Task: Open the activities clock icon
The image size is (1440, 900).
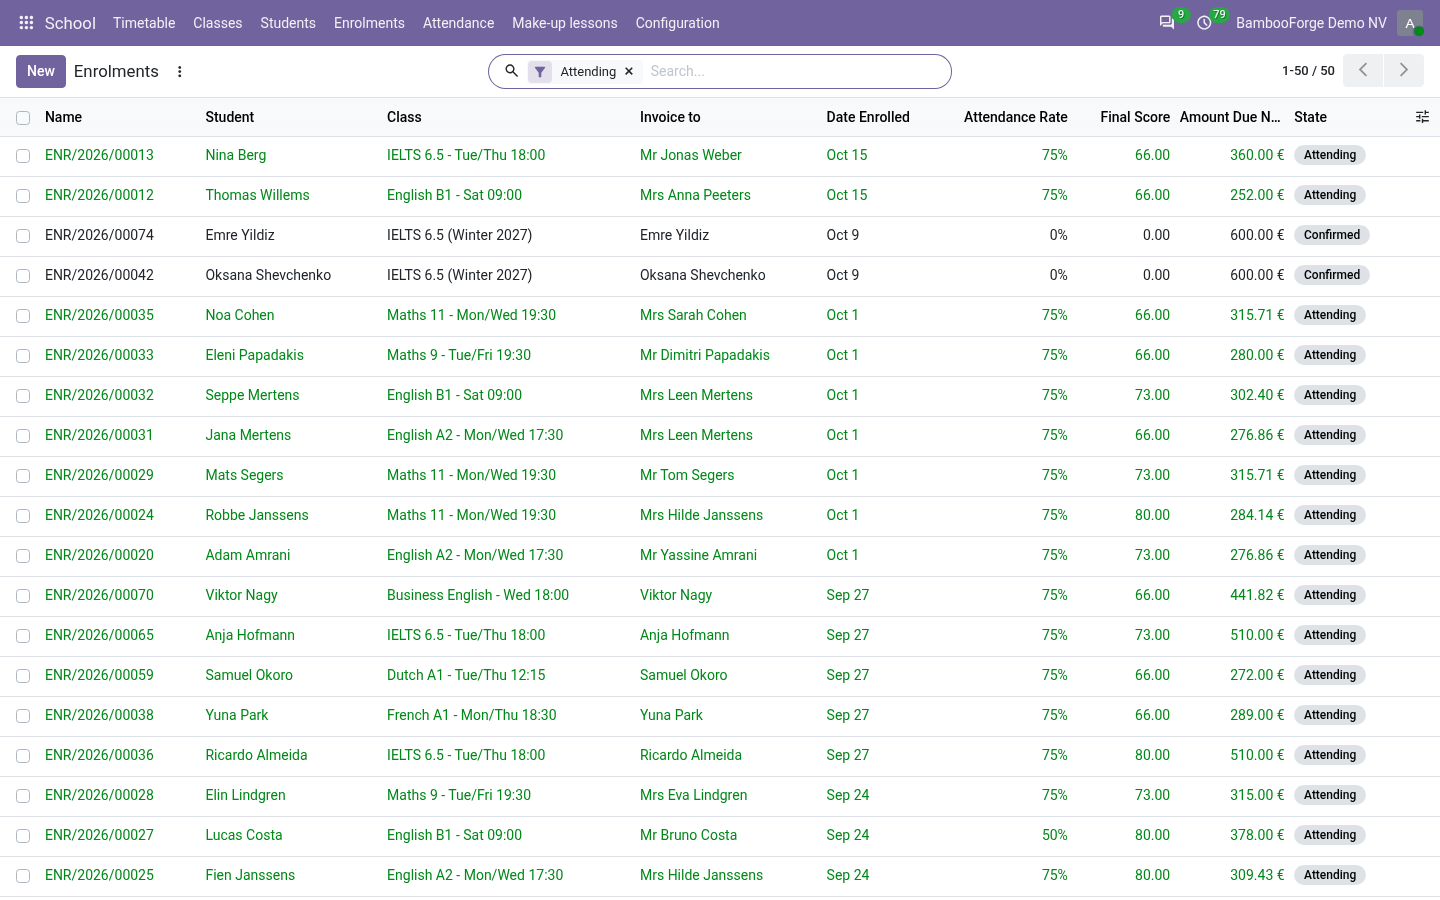Action: 1204,23
